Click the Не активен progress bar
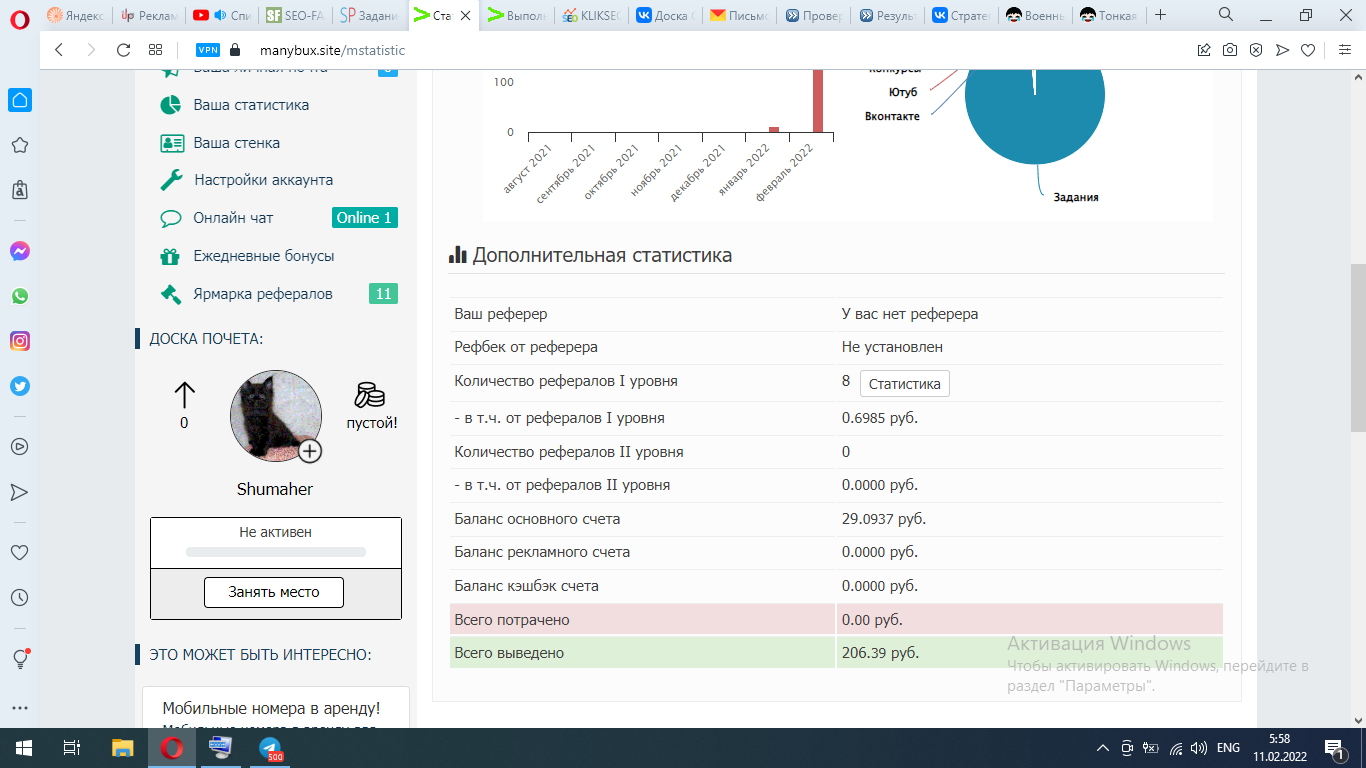 click(276, 552)
